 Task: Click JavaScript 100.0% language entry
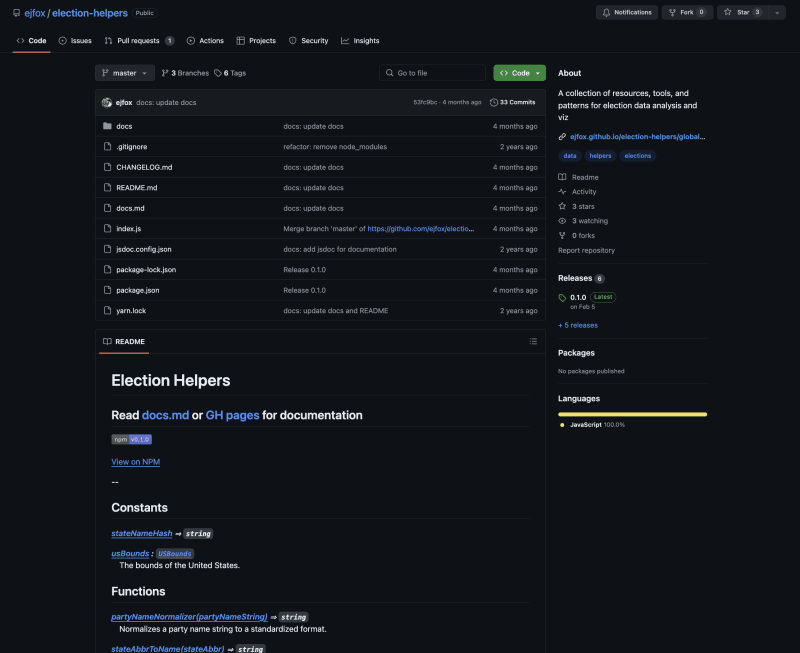[x=592, y=425]
